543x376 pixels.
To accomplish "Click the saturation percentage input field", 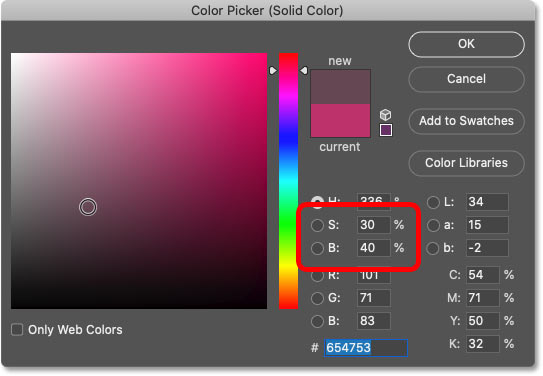I will (373, 225).
